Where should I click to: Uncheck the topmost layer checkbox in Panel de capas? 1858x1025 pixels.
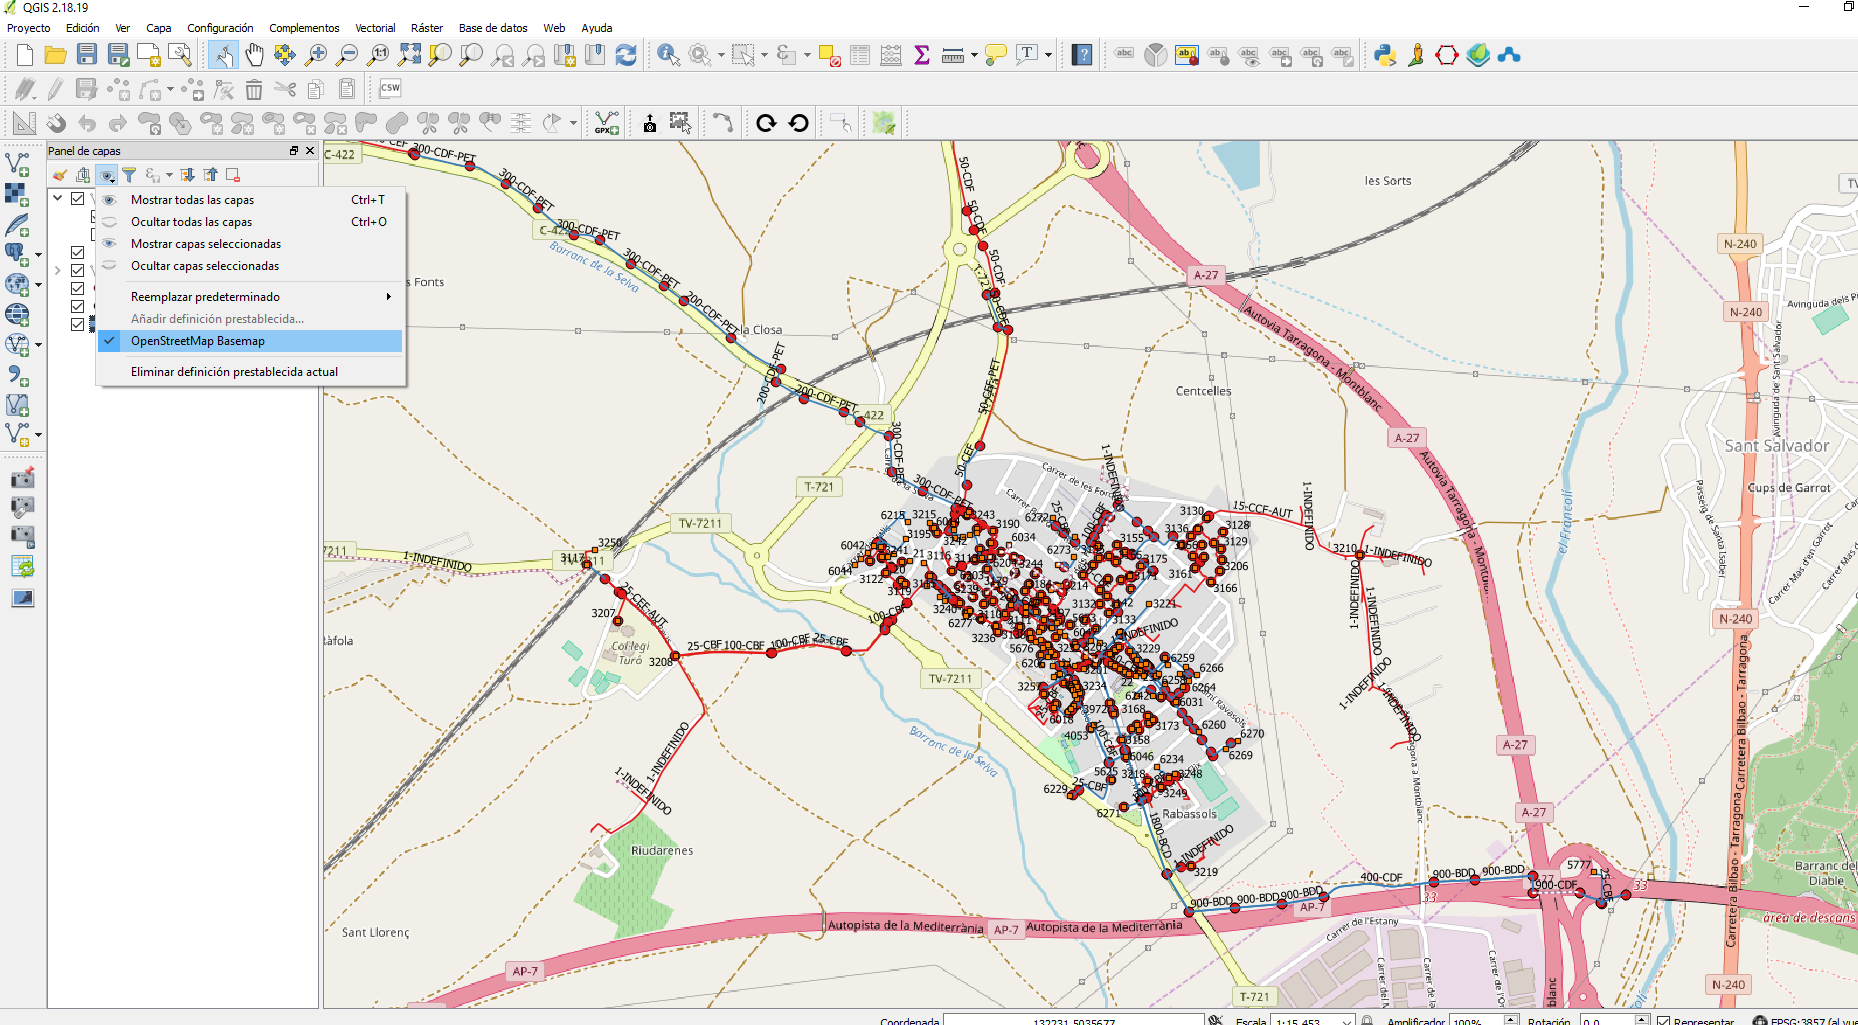pos(77,198)
